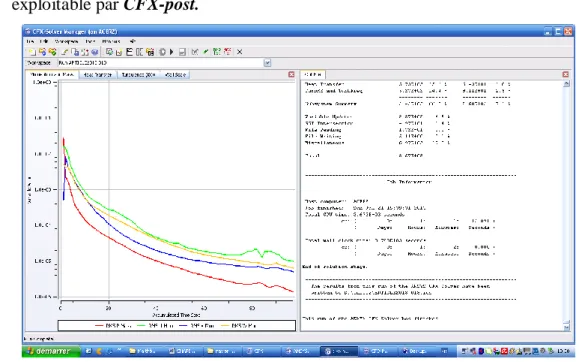Click the help icon in the menu bar

point(132,41)
